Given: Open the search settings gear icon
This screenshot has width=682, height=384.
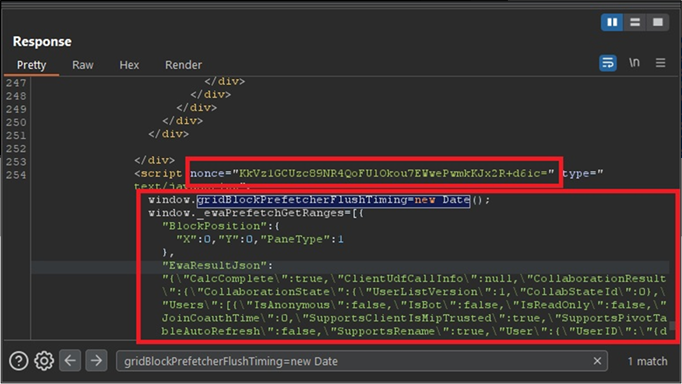Looking at the screenshot, I should [x=44, y=361].
